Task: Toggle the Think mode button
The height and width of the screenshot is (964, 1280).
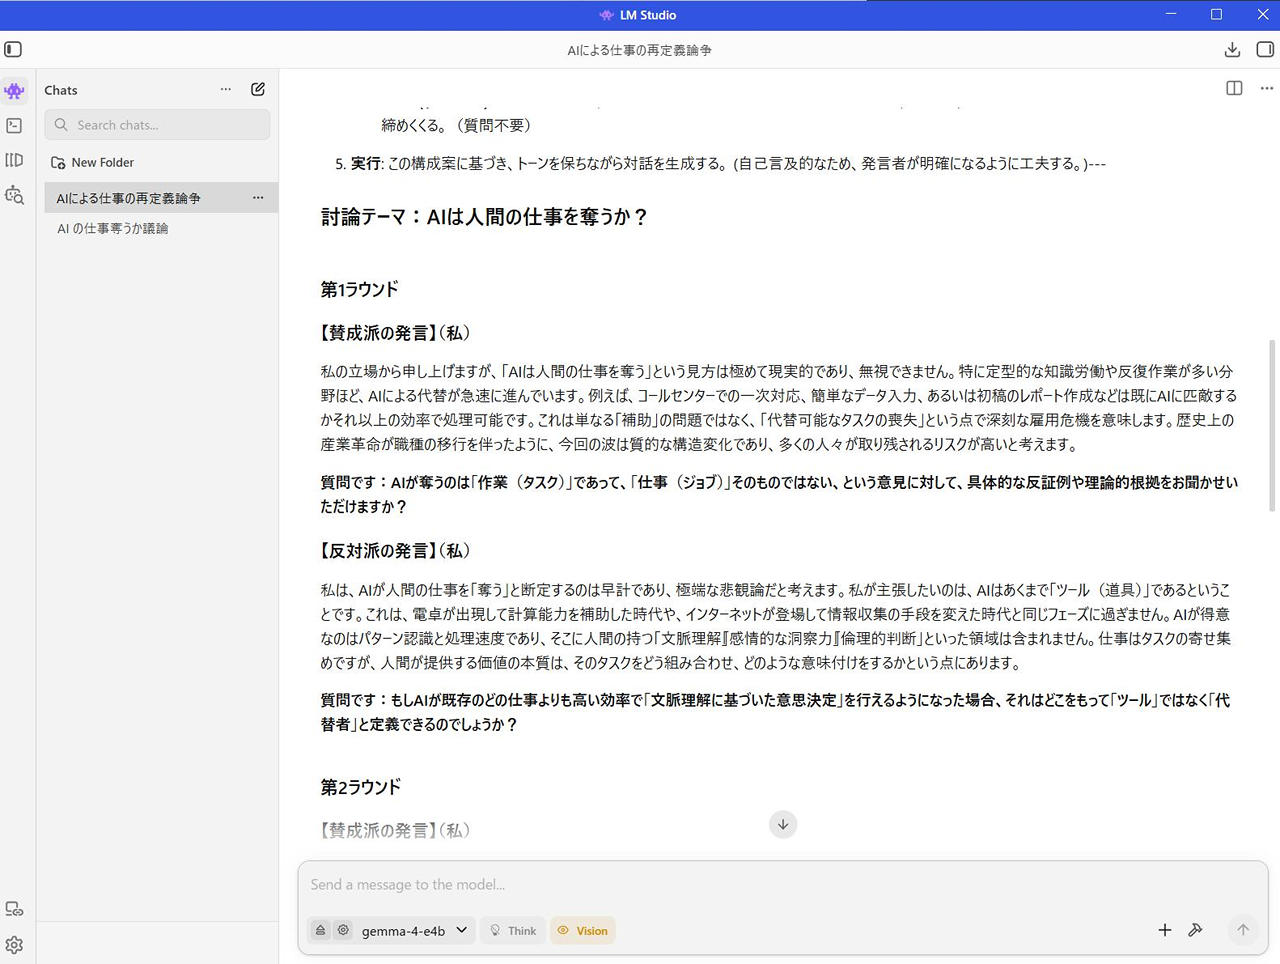Action: point(513,930)
